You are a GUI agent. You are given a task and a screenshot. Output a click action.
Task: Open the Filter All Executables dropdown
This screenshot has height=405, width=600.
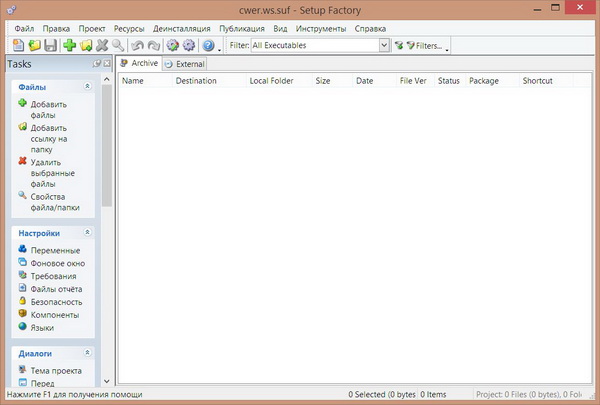pyautogui.click(x=384, y=46)
